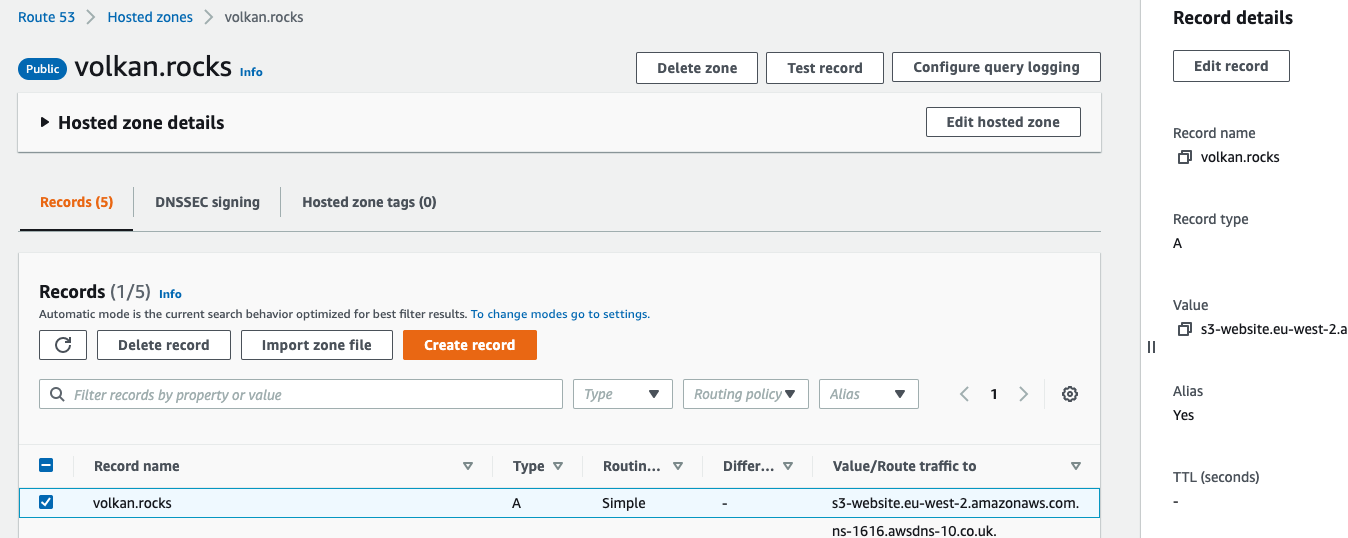Uncheck the volkan.rocks record checkbox
1348x538 pixels.
tap(46, 502)
